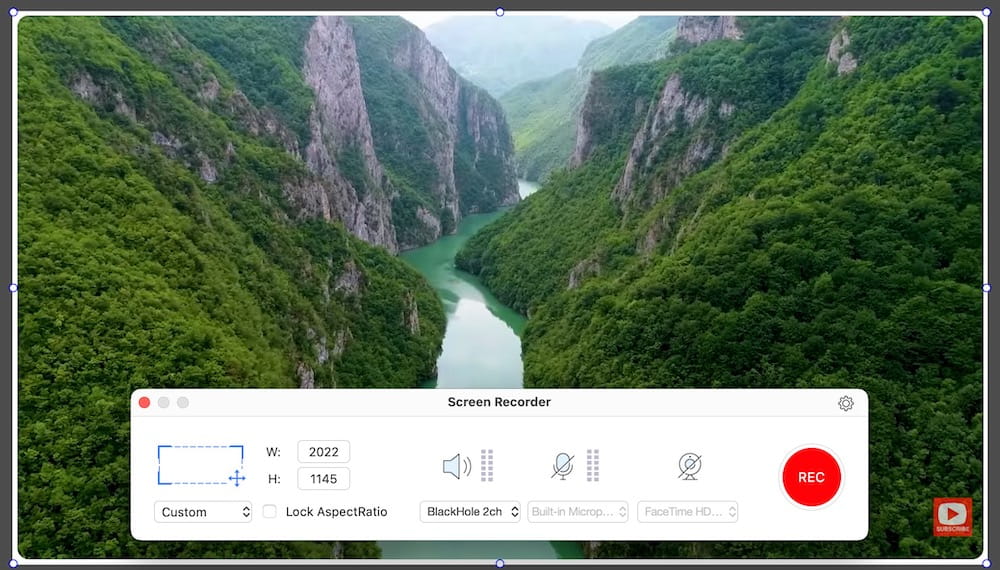Open Screen Recorder settings gear
This screenshot has height=570, width=1000.
(x=846, y=403)
